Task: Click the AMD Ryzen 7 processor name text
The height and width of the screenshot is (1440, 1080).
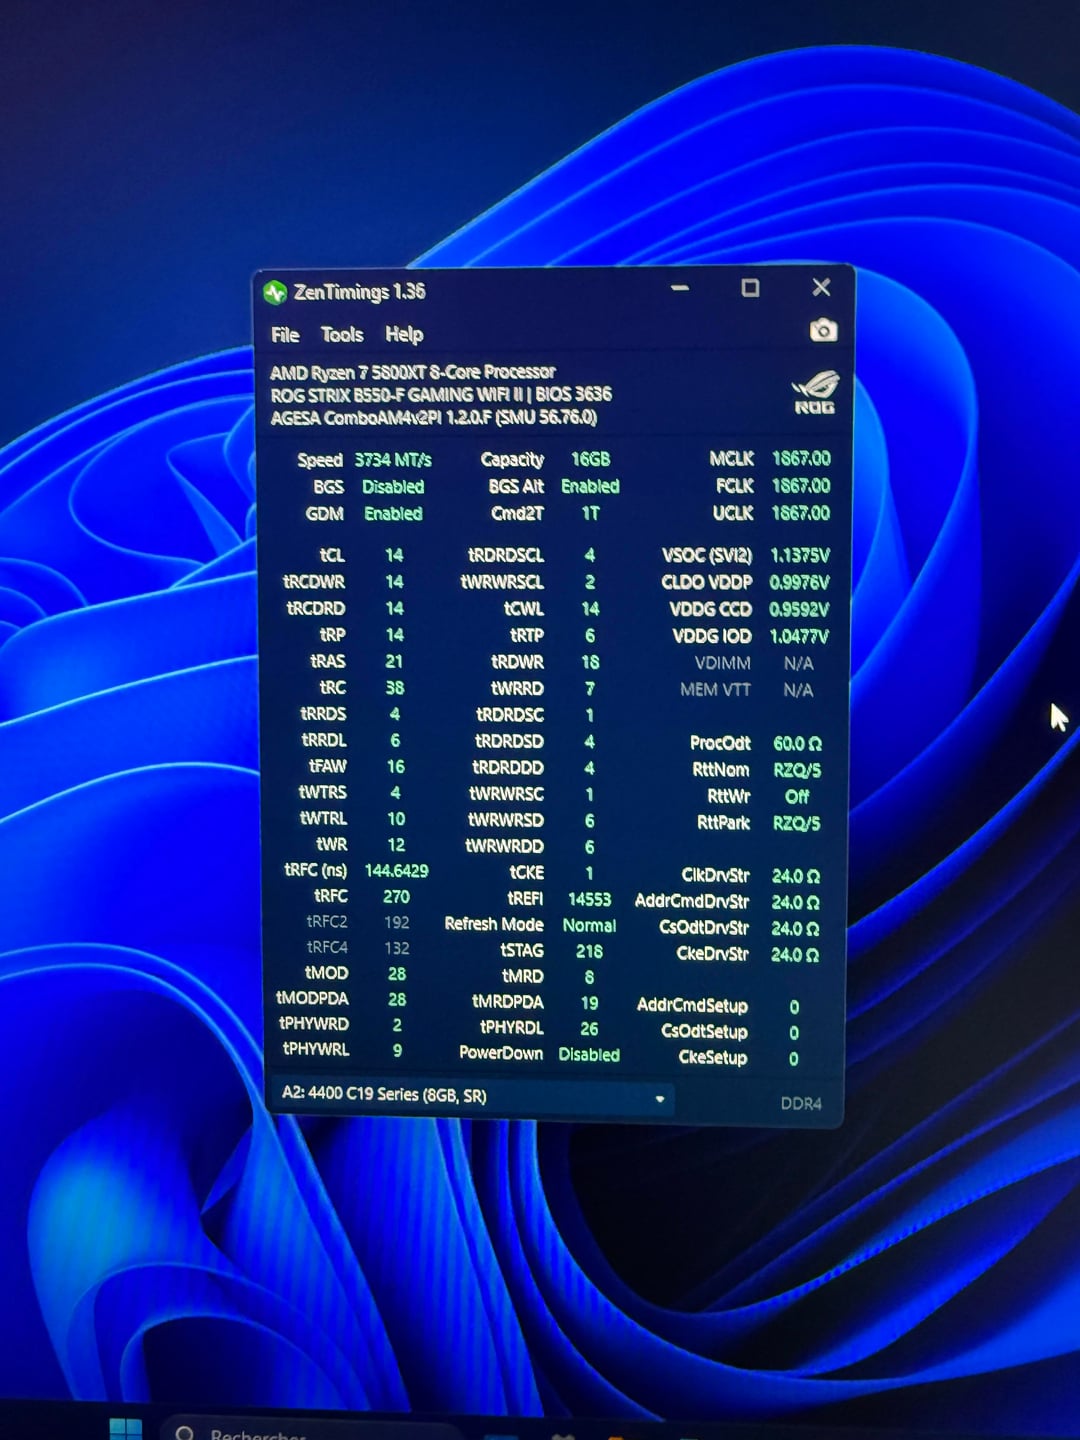Action: 412,372
